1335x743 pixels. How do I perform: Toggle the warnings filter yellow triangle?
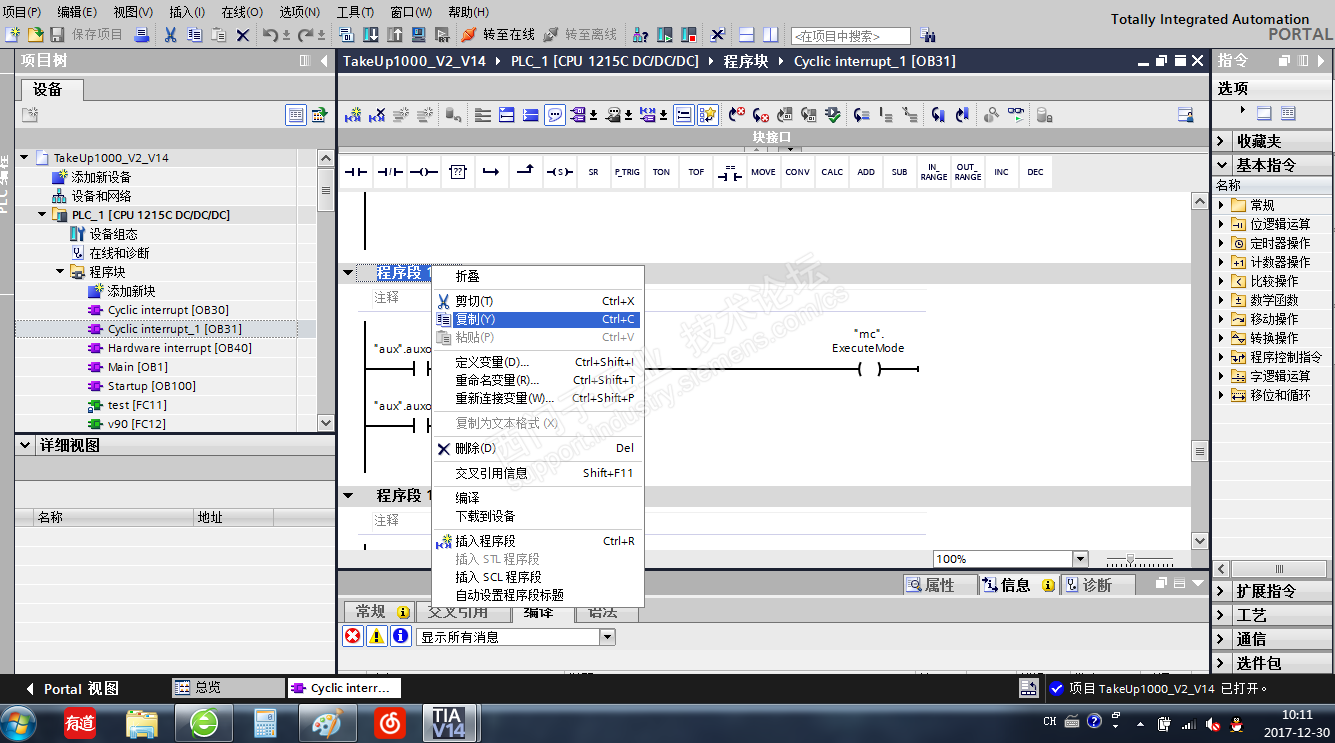(x=377, y=636)
